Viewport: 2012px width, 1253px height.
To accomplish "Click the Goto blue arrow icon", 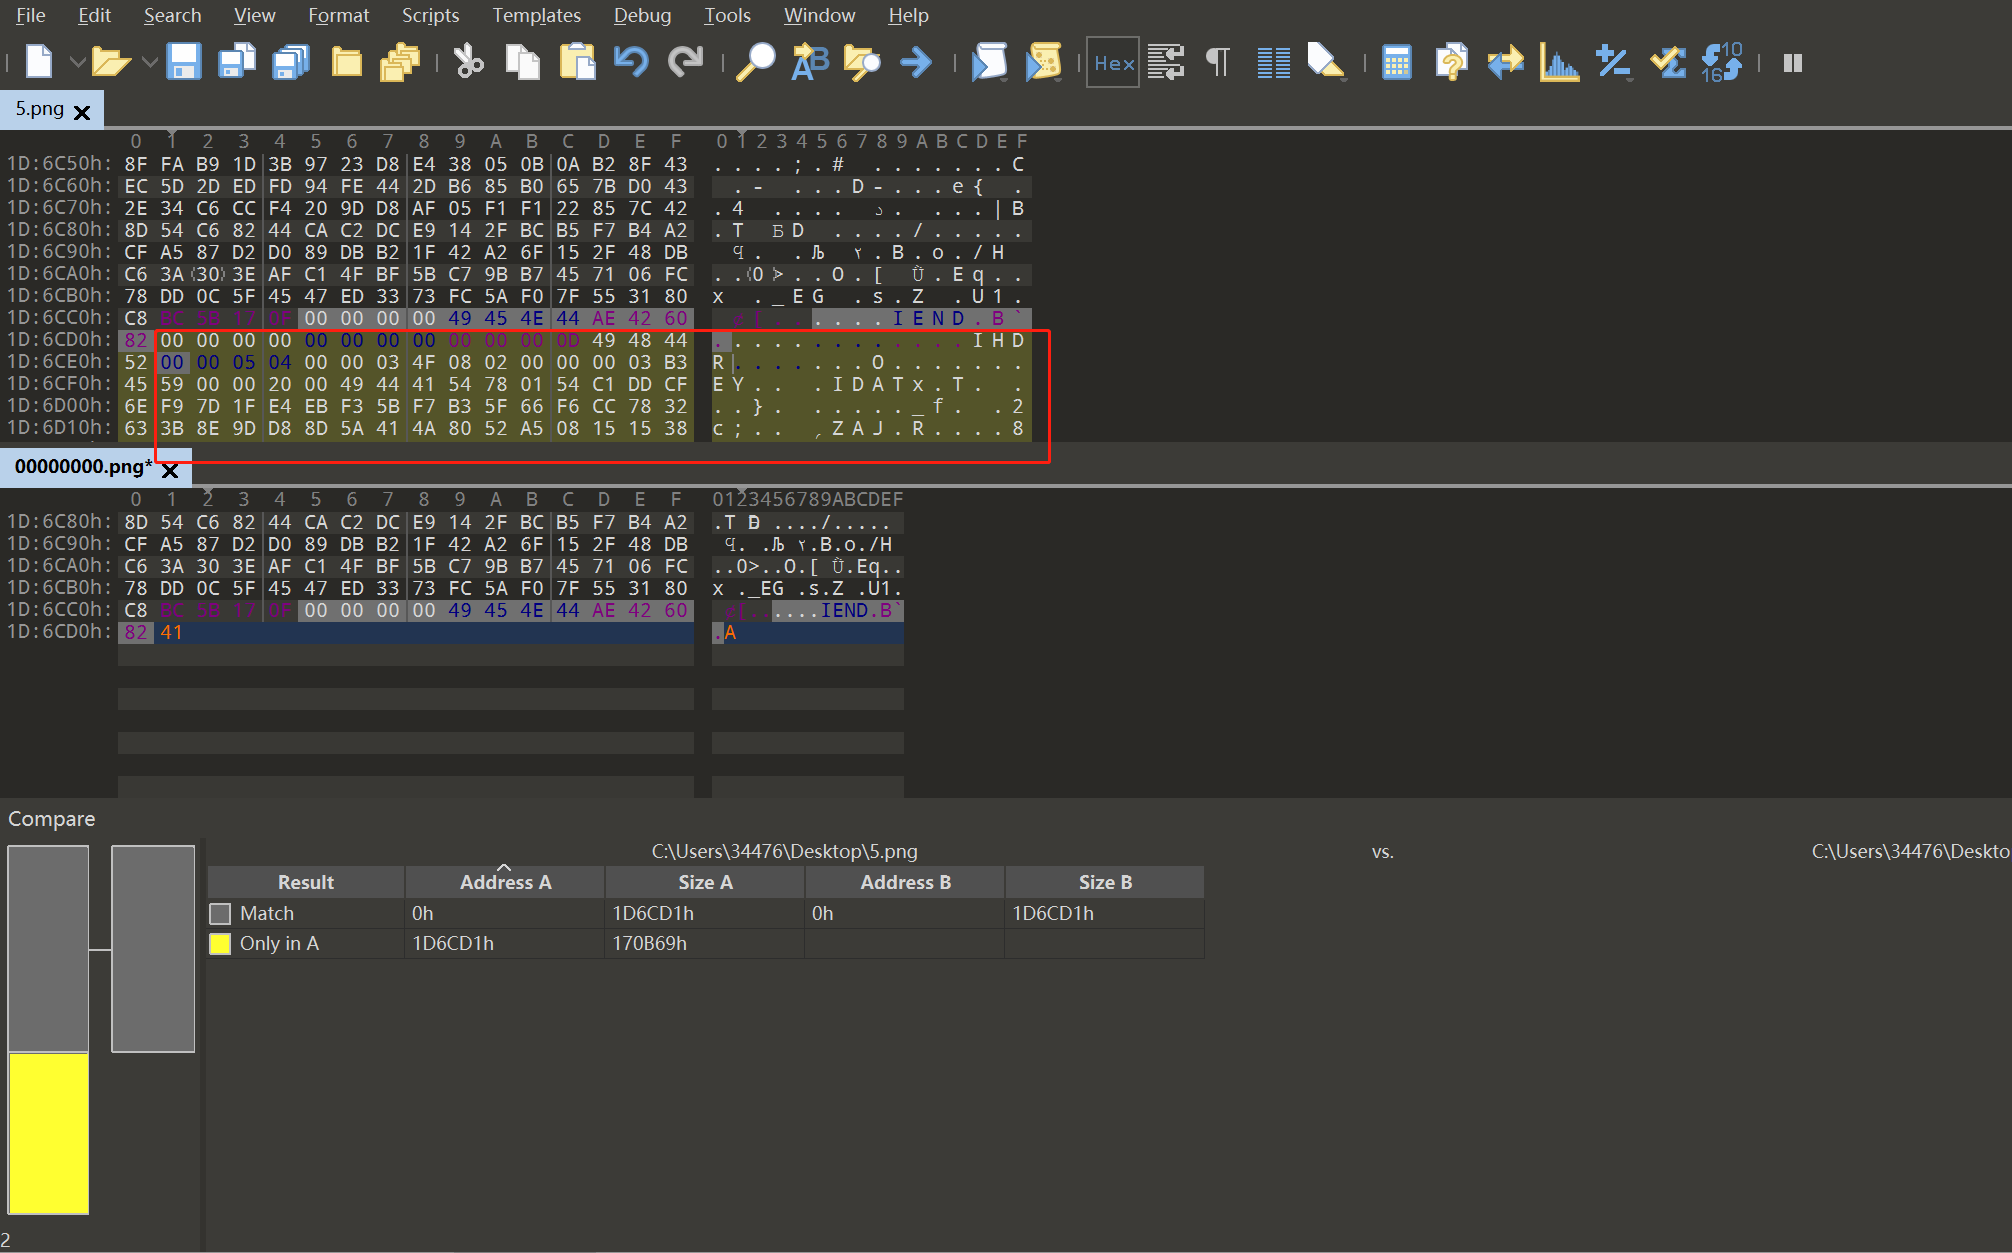I will pyautogui.click(x=916, y=62).
